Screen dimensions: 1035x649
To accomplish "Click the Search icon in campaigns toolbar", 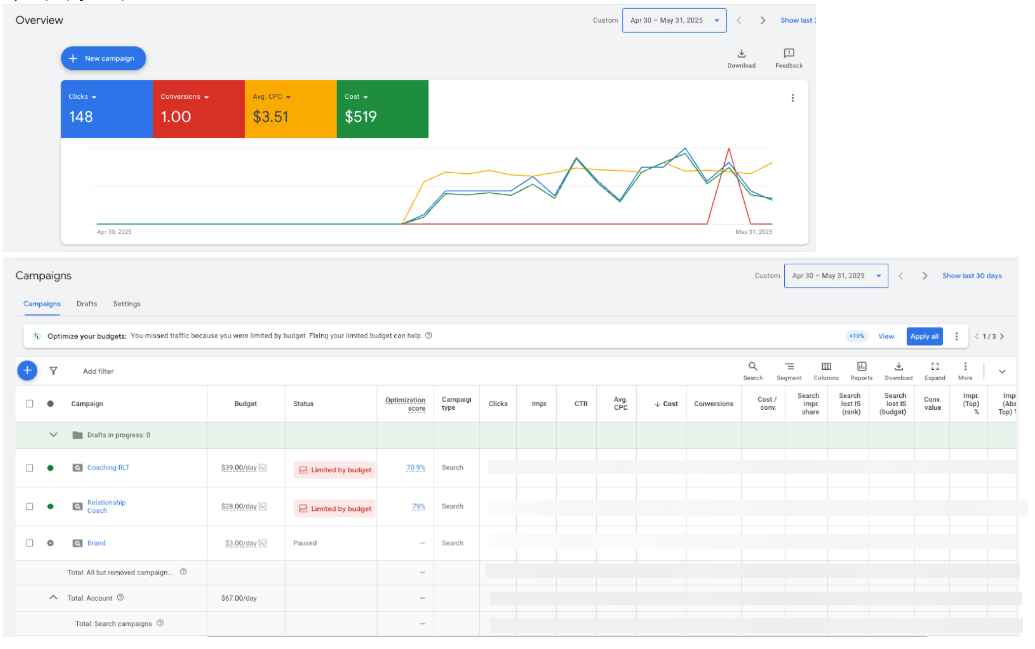I will [753, 367].
